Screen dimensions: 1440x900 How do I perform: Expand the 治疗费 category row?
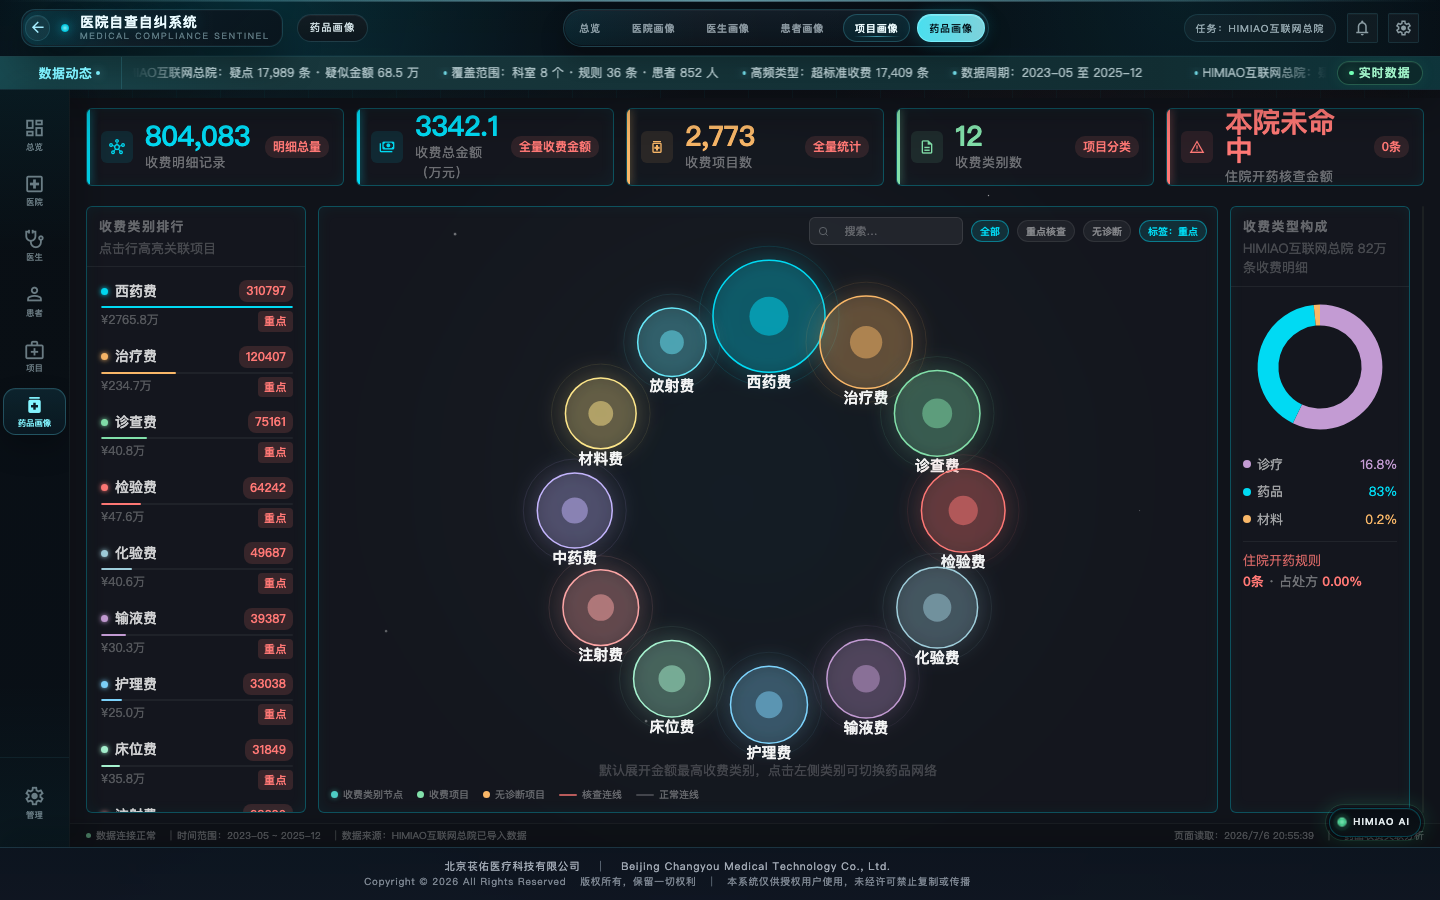196,371
